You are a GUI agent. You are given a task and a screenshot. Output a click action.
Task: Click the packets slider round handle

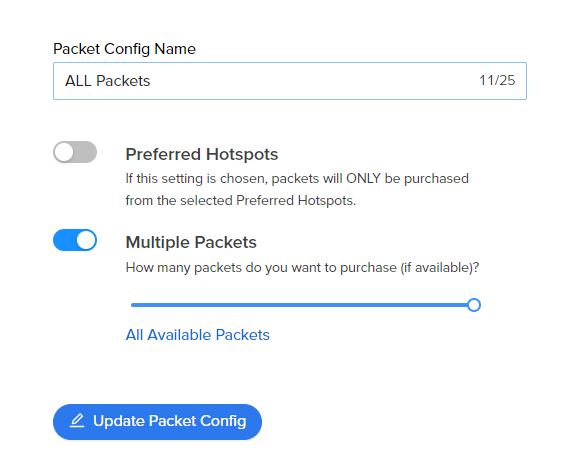(474, 305)
